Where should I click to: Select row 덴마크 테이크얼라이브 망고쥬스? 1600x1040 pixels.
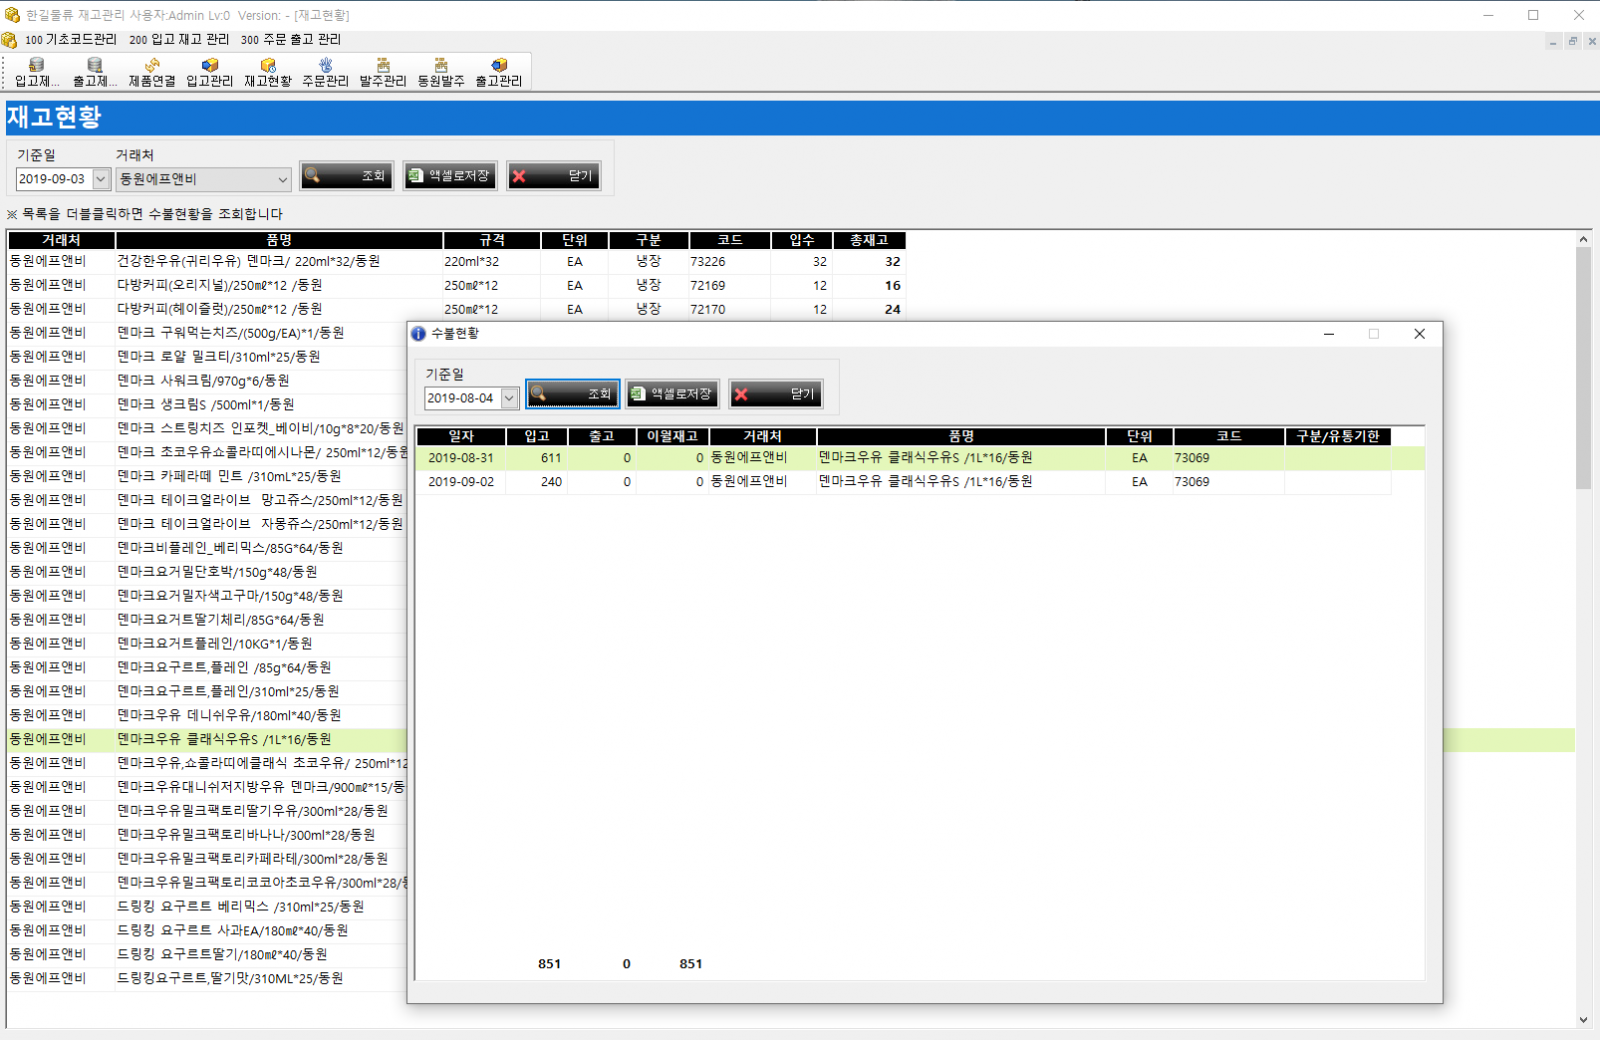(x=207, y=500)
